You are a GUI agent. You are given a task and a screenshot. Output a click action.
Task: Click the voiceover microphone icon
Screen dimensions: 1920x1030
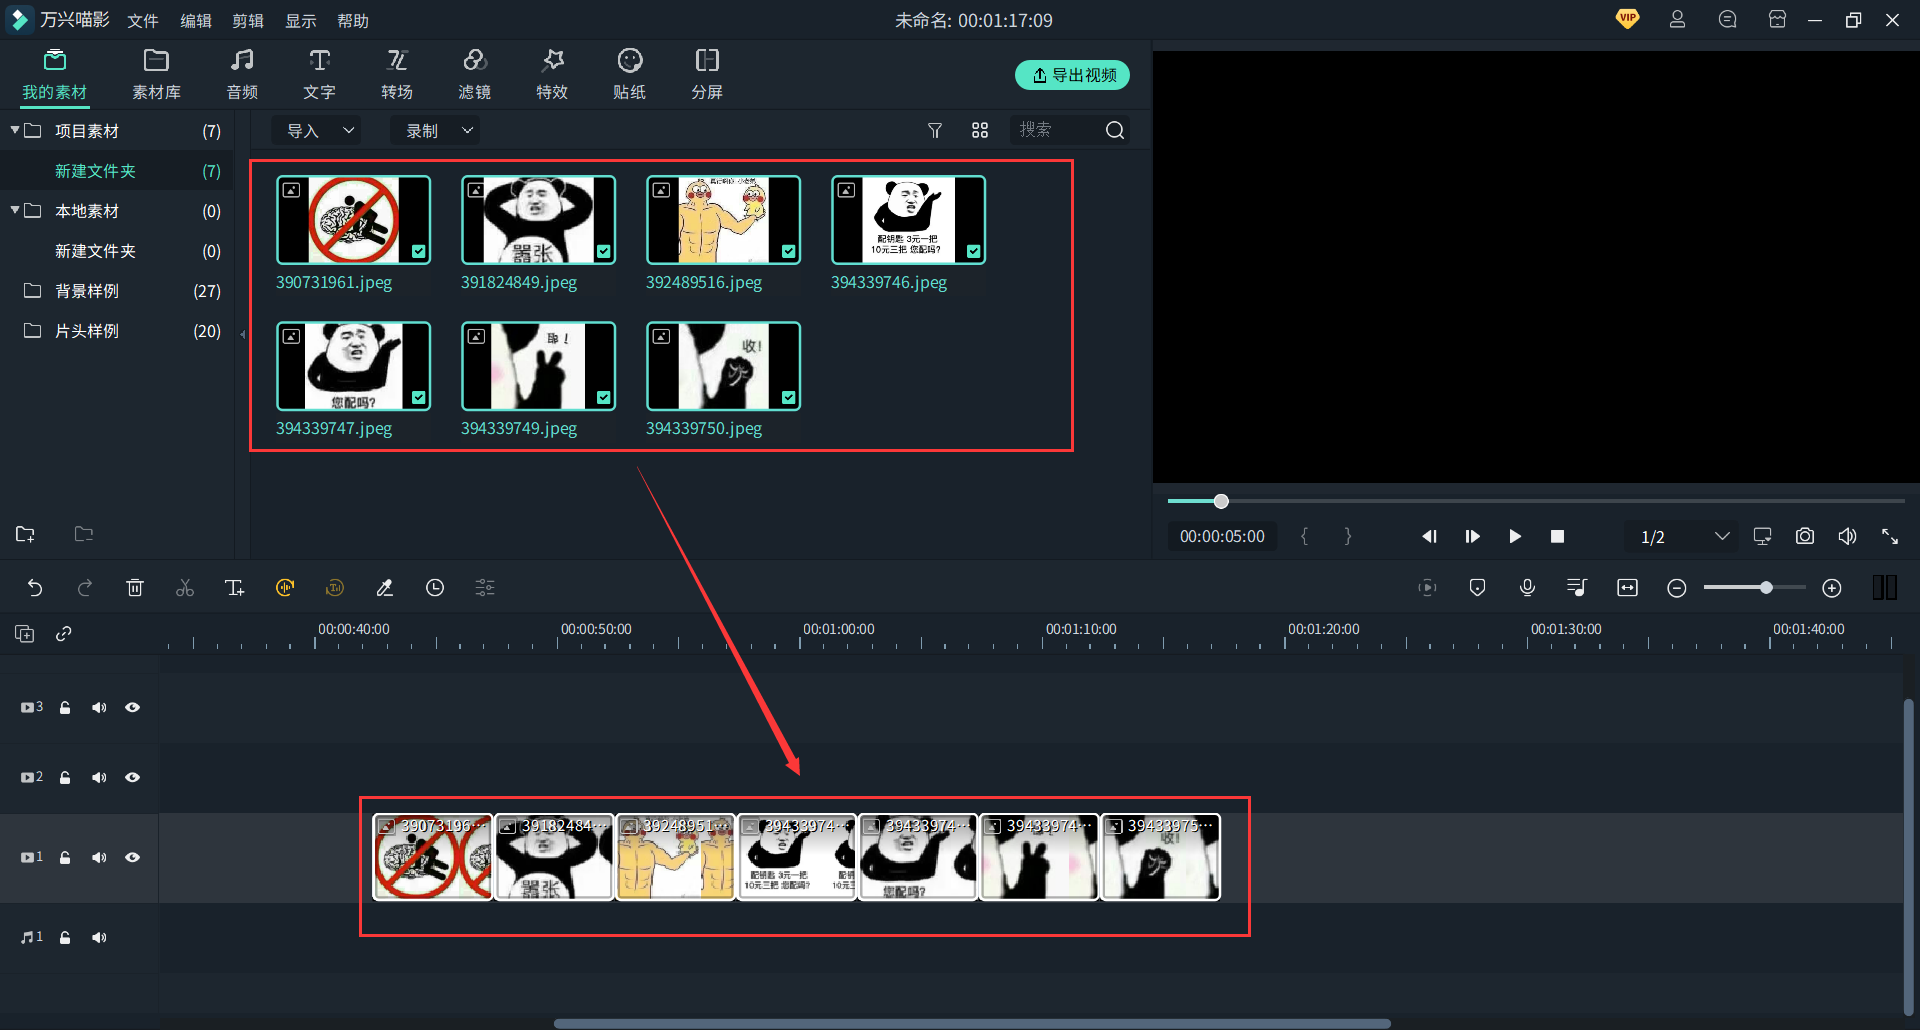click(1527, 588)
